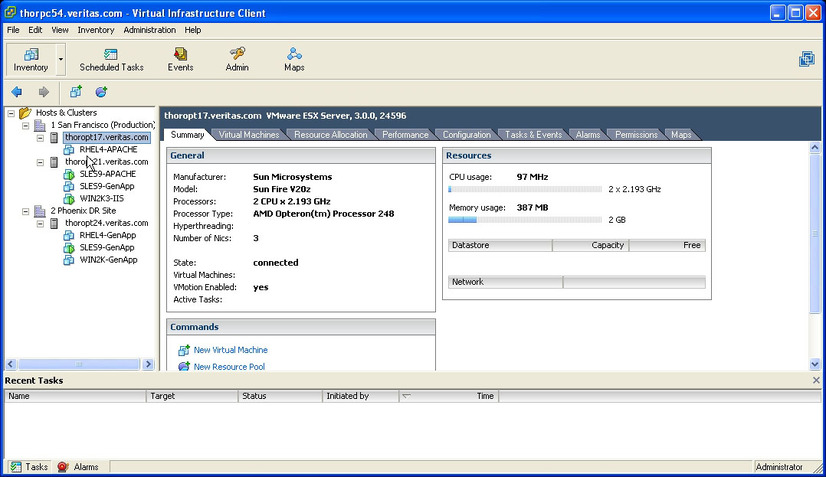
Task: Open the Events view icon
Action: pos(180,53)
